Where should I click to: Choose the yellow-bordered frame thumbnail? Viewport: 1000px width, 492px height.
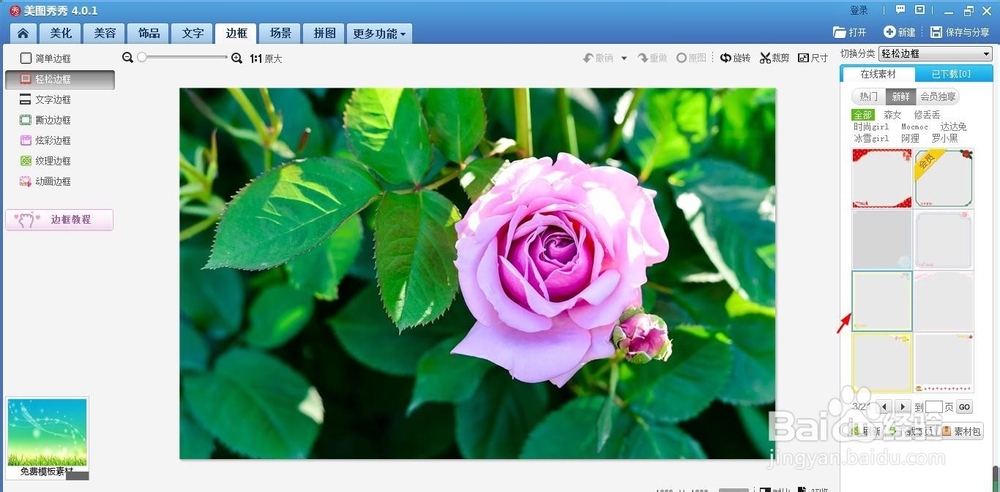882,362
